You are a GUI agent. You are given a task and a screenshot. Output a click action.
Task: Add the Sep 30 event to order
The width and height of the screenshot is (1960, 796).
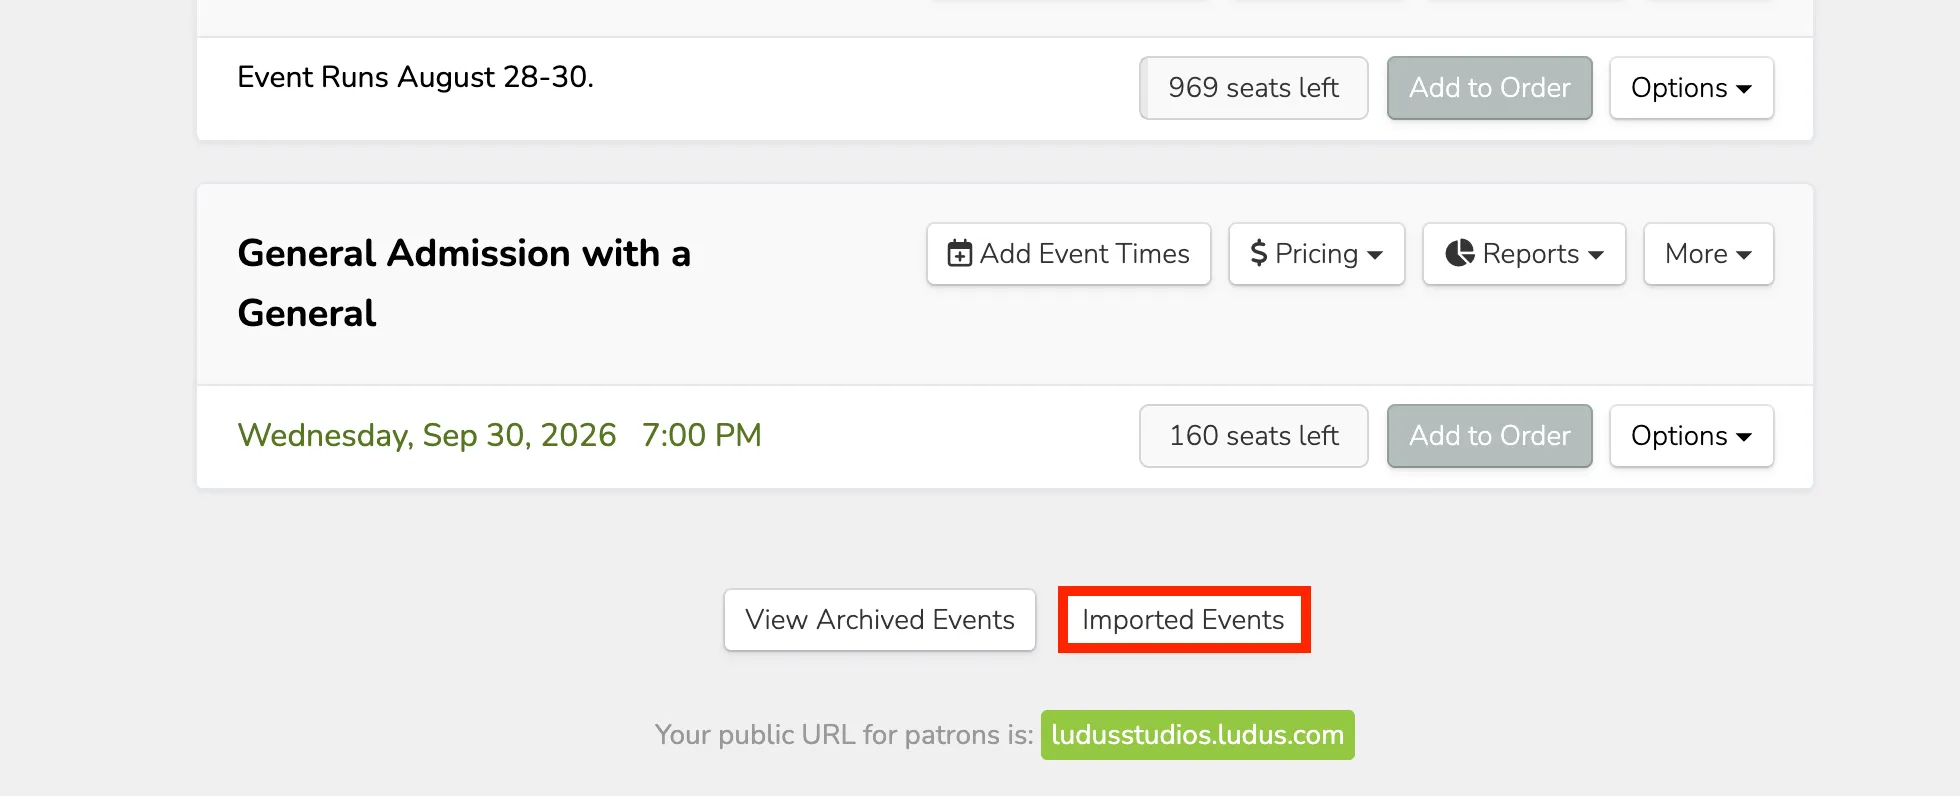[1489, 436]
